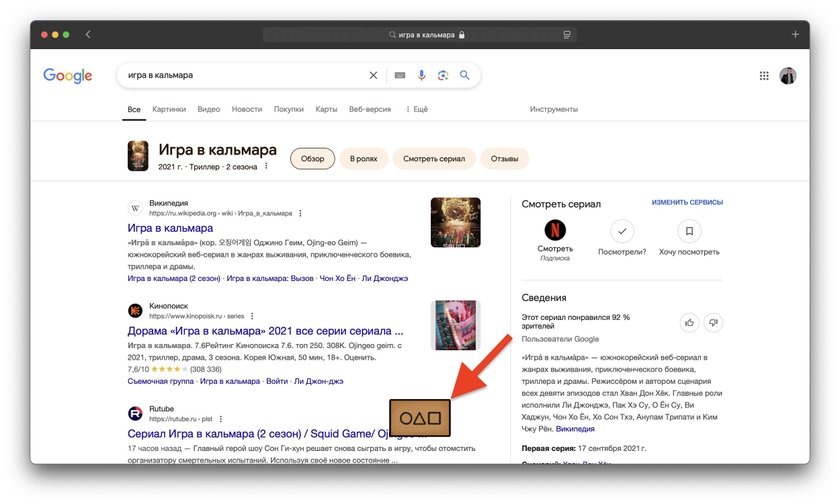
Task: Open a new tab with plus icon
Action: point(795,34)
